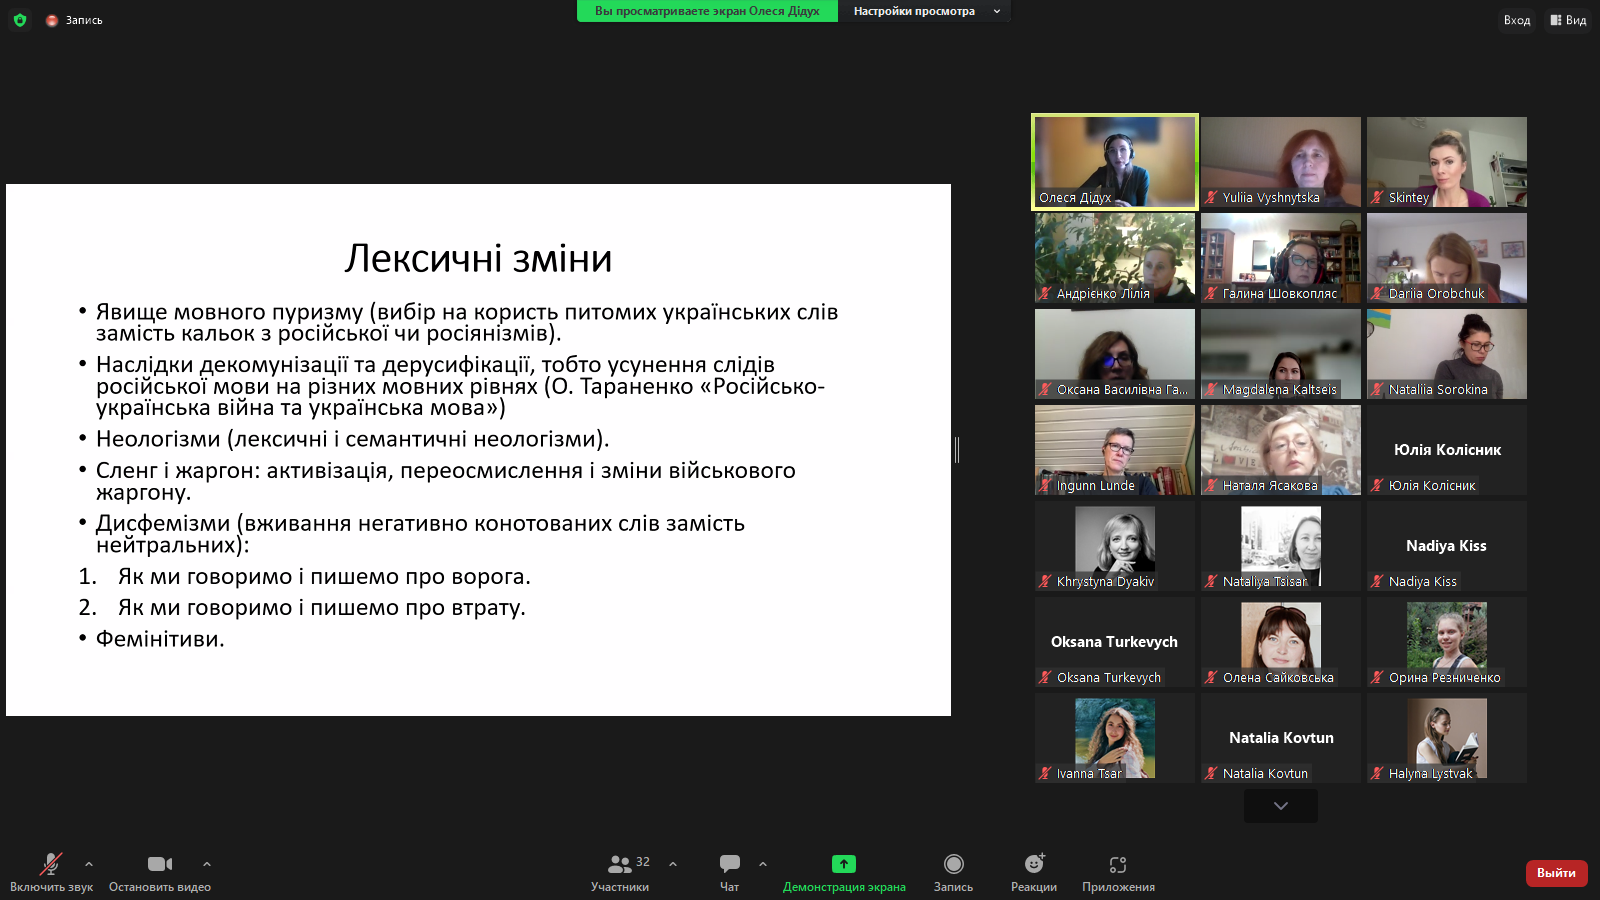Open the Apps panel icon

[x=1118, y=864]
